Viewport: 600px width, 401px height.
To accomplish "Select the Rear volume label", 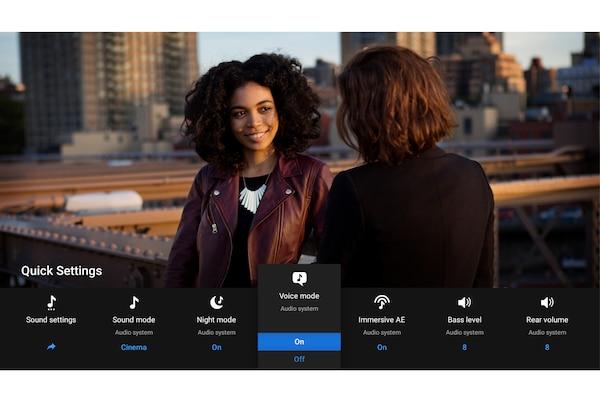I will [547, 320].
